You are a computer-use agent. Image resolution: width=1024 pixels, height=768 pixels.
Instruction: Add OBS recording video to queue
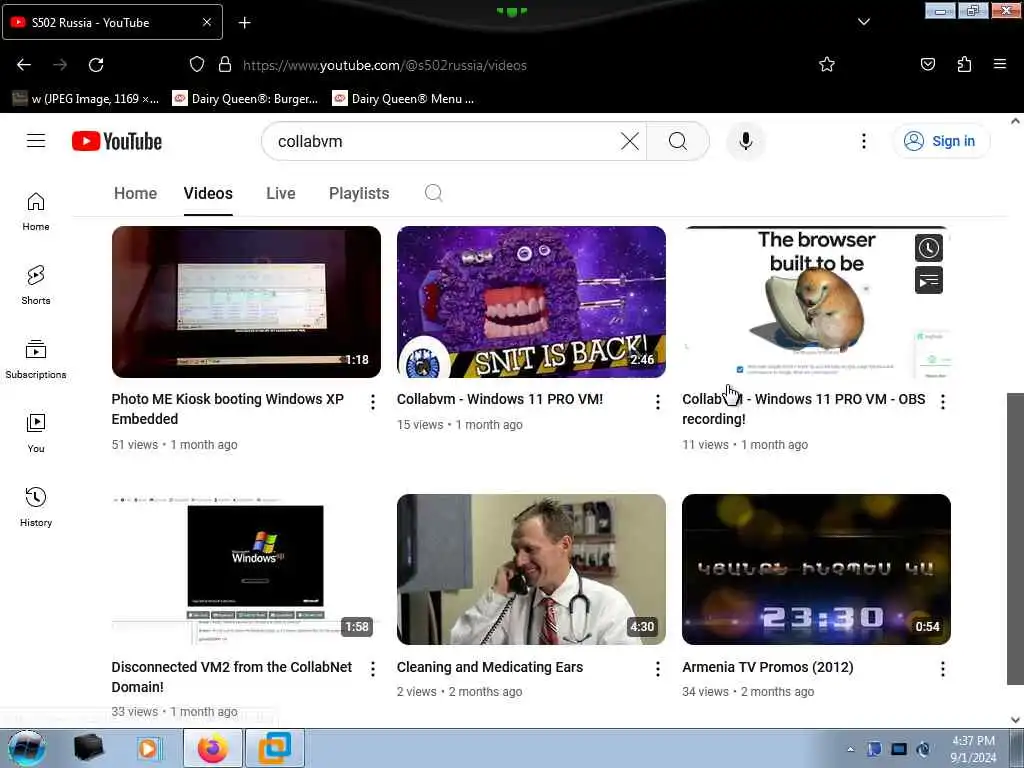pos(928,280)
